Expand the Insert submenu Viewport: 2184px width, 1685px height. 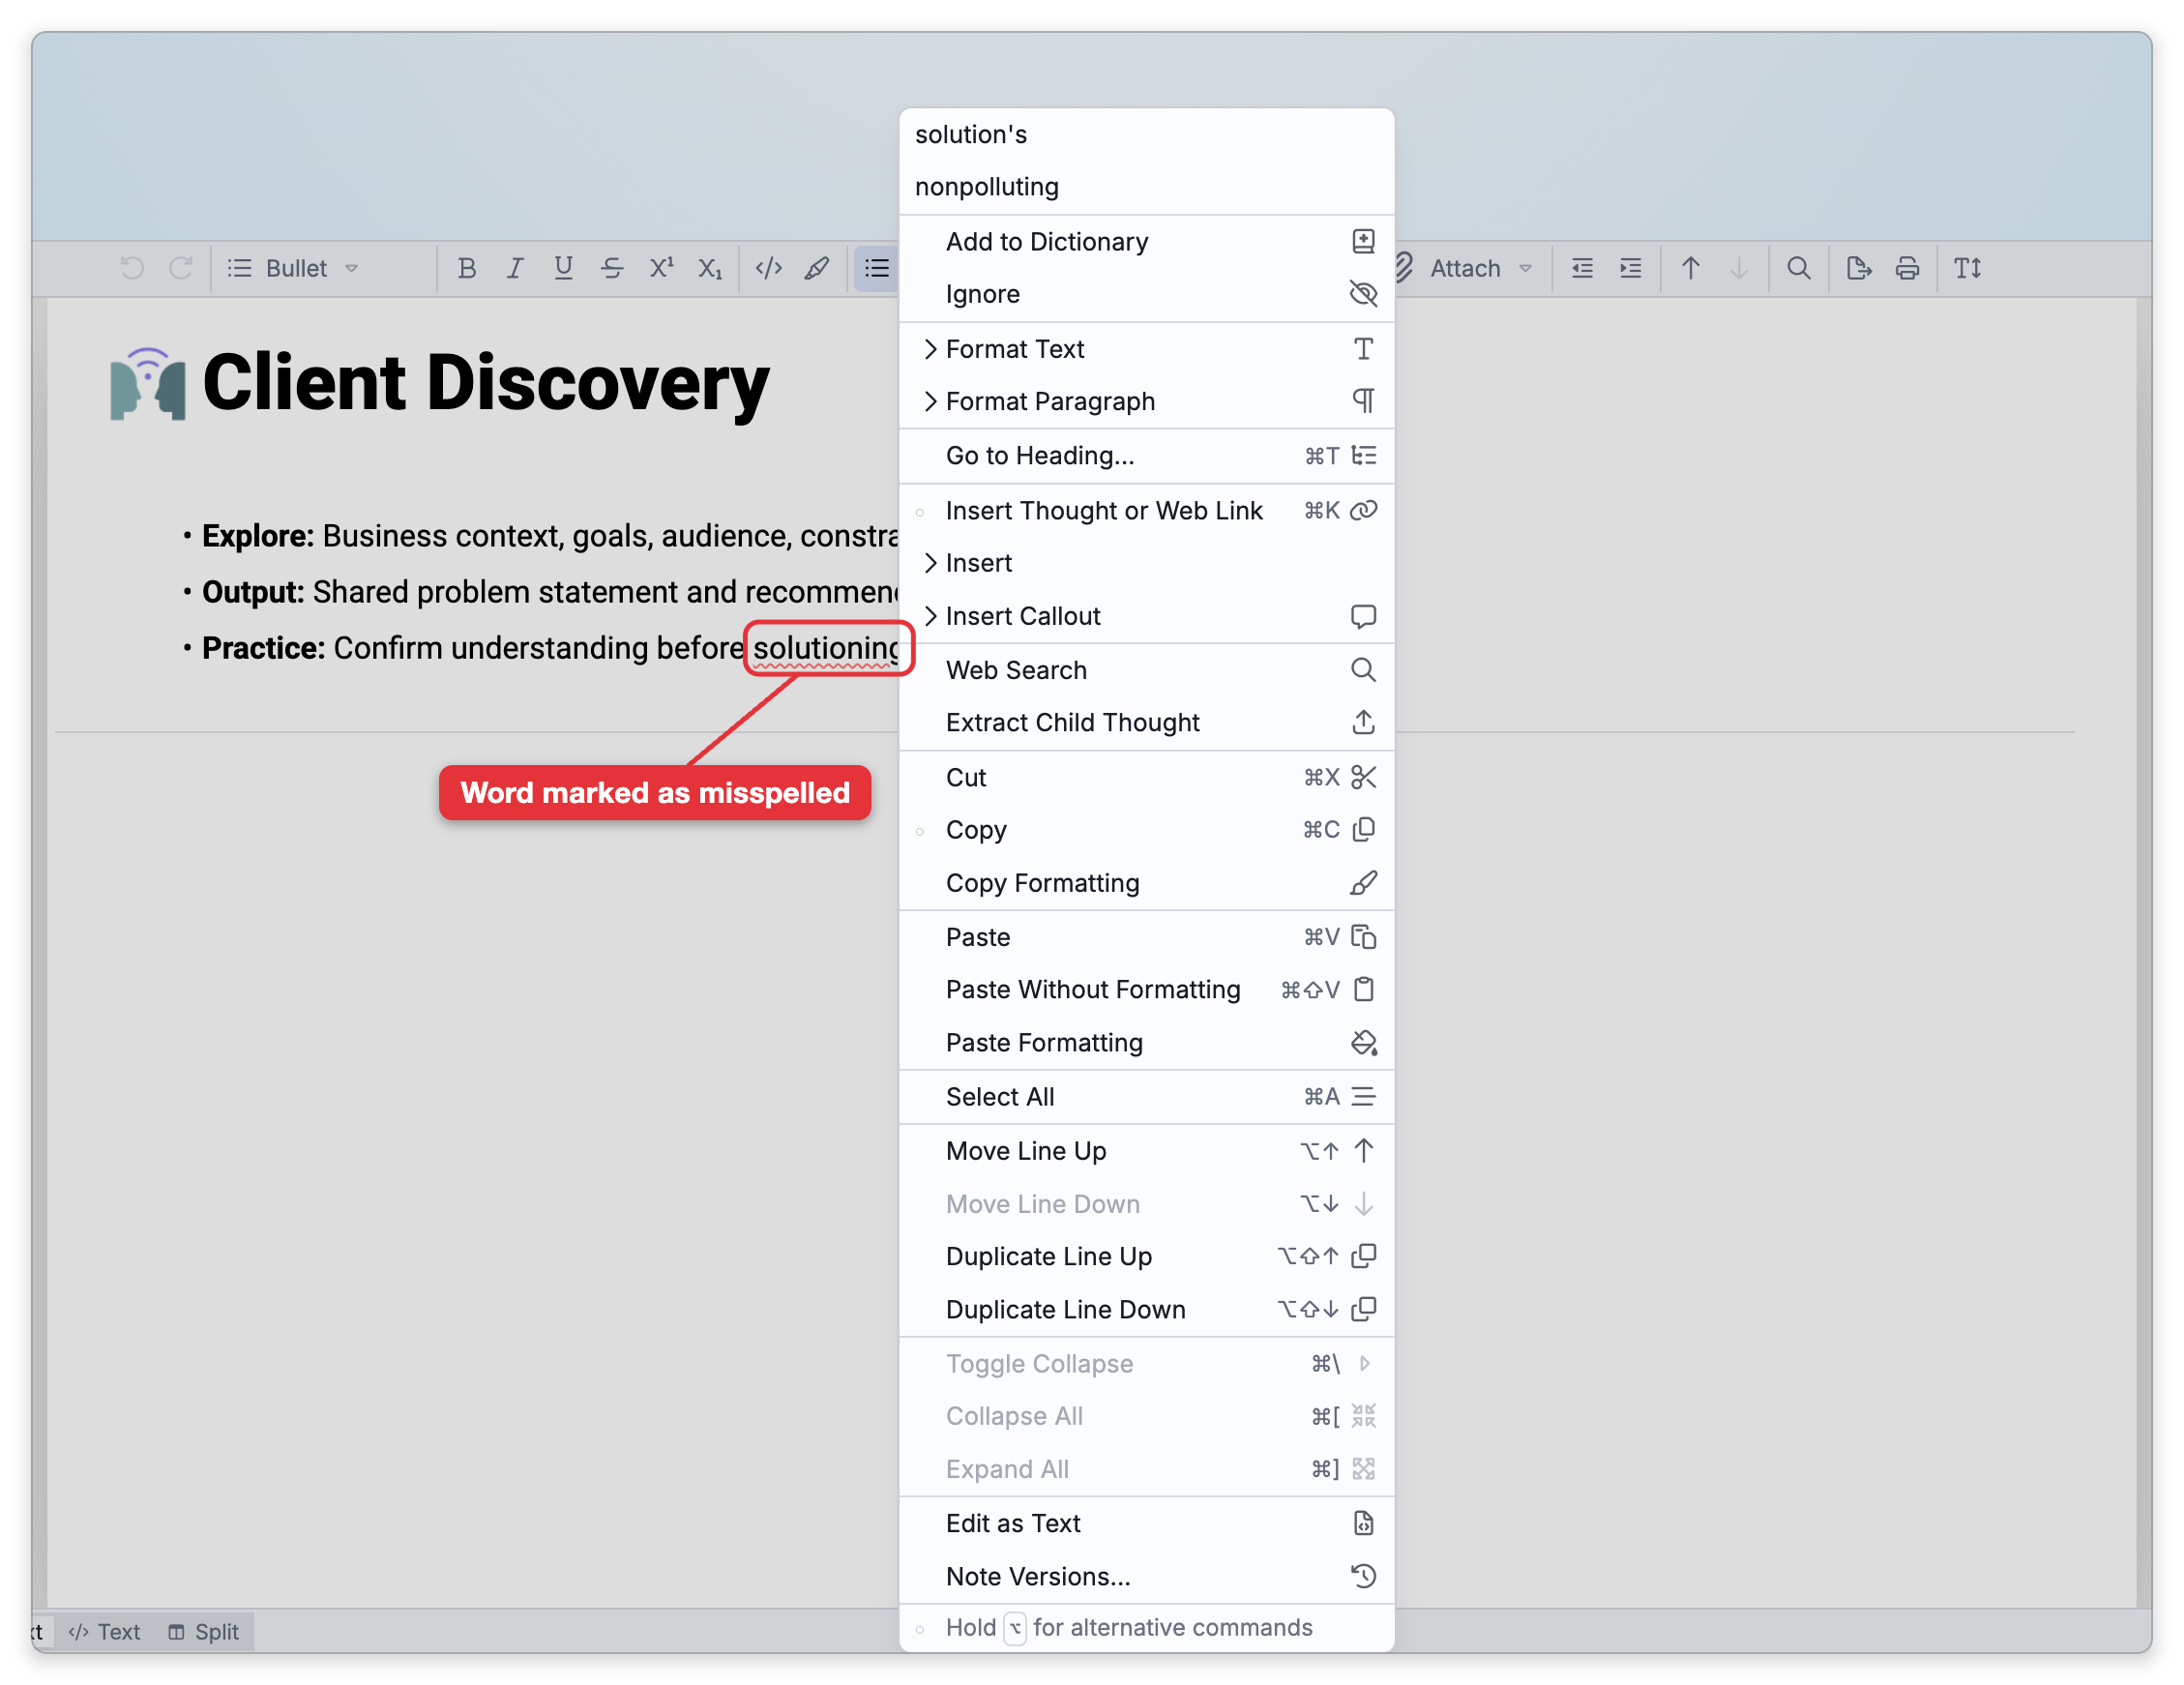1146,563
